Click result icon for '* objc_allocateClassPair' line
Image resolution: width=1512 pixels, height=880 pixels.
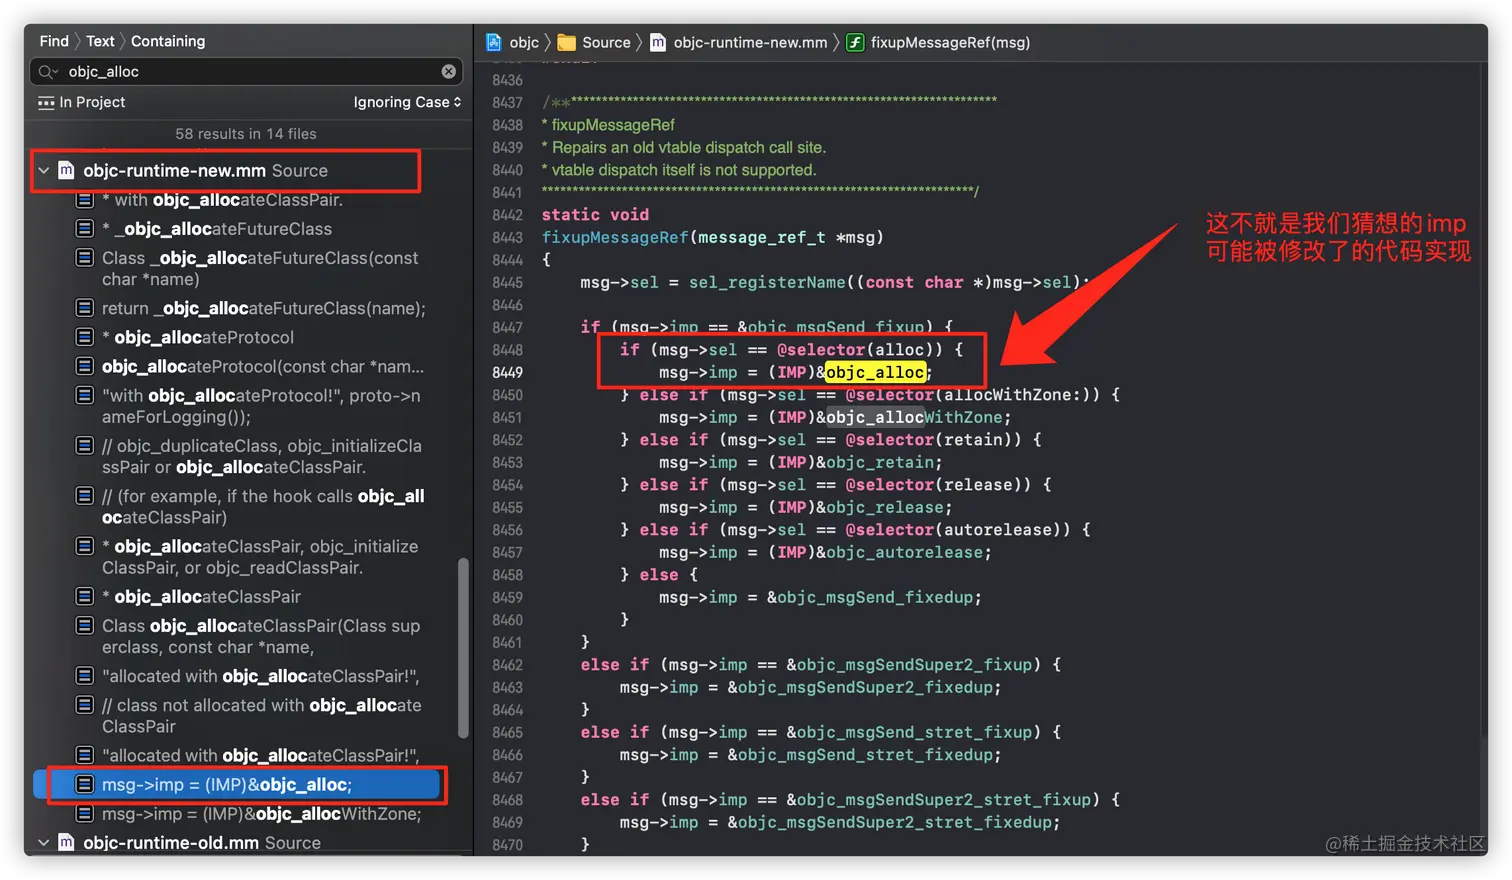[x=85, y=596]
